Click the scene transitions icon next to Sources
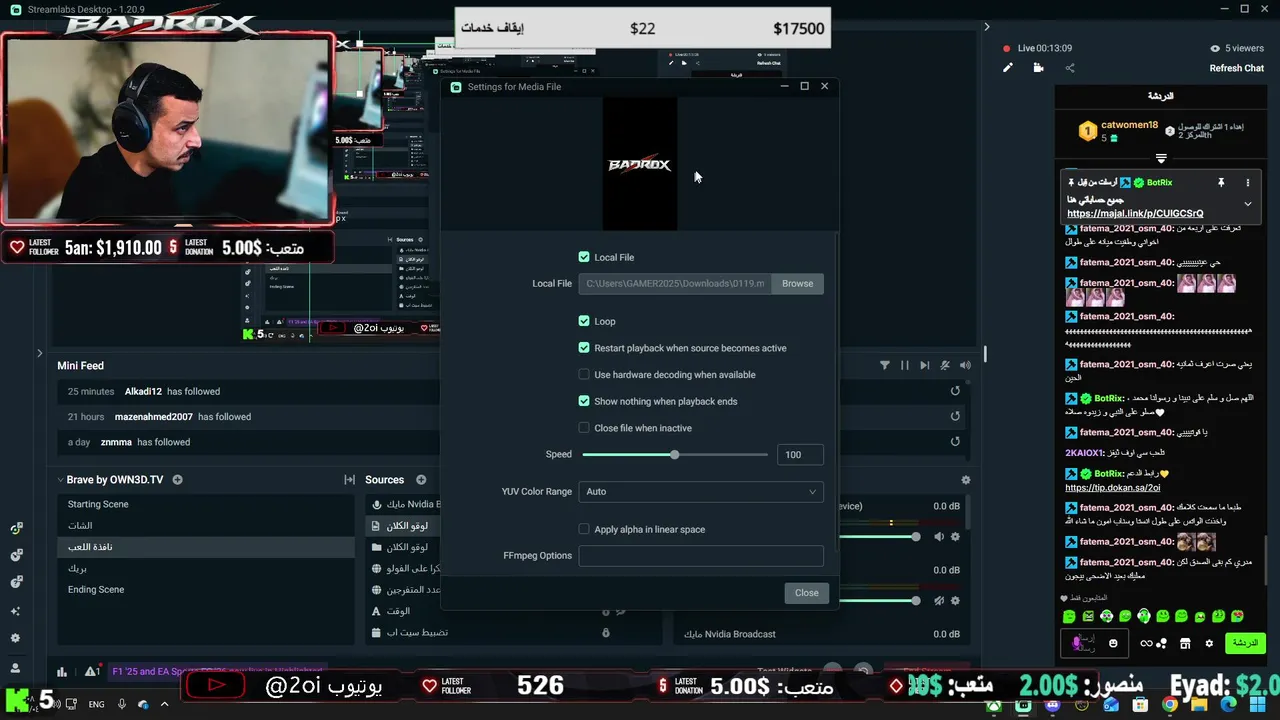Viewport: 1280px width, 720px height. (349, 480)
